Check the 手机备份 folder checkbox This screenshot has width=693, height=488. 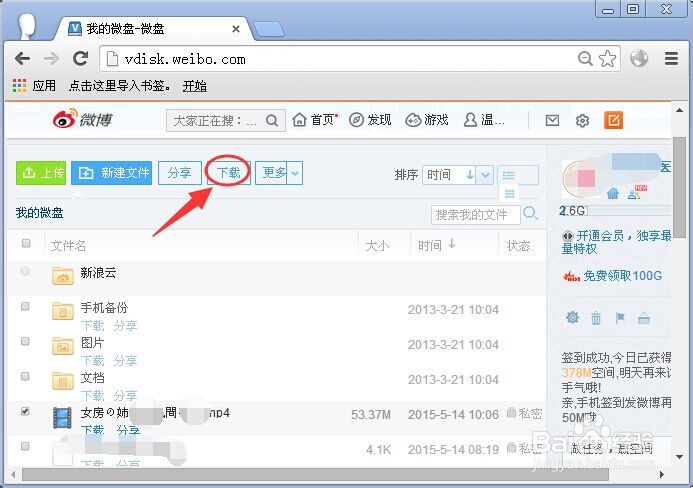click(x=25, y=306)
